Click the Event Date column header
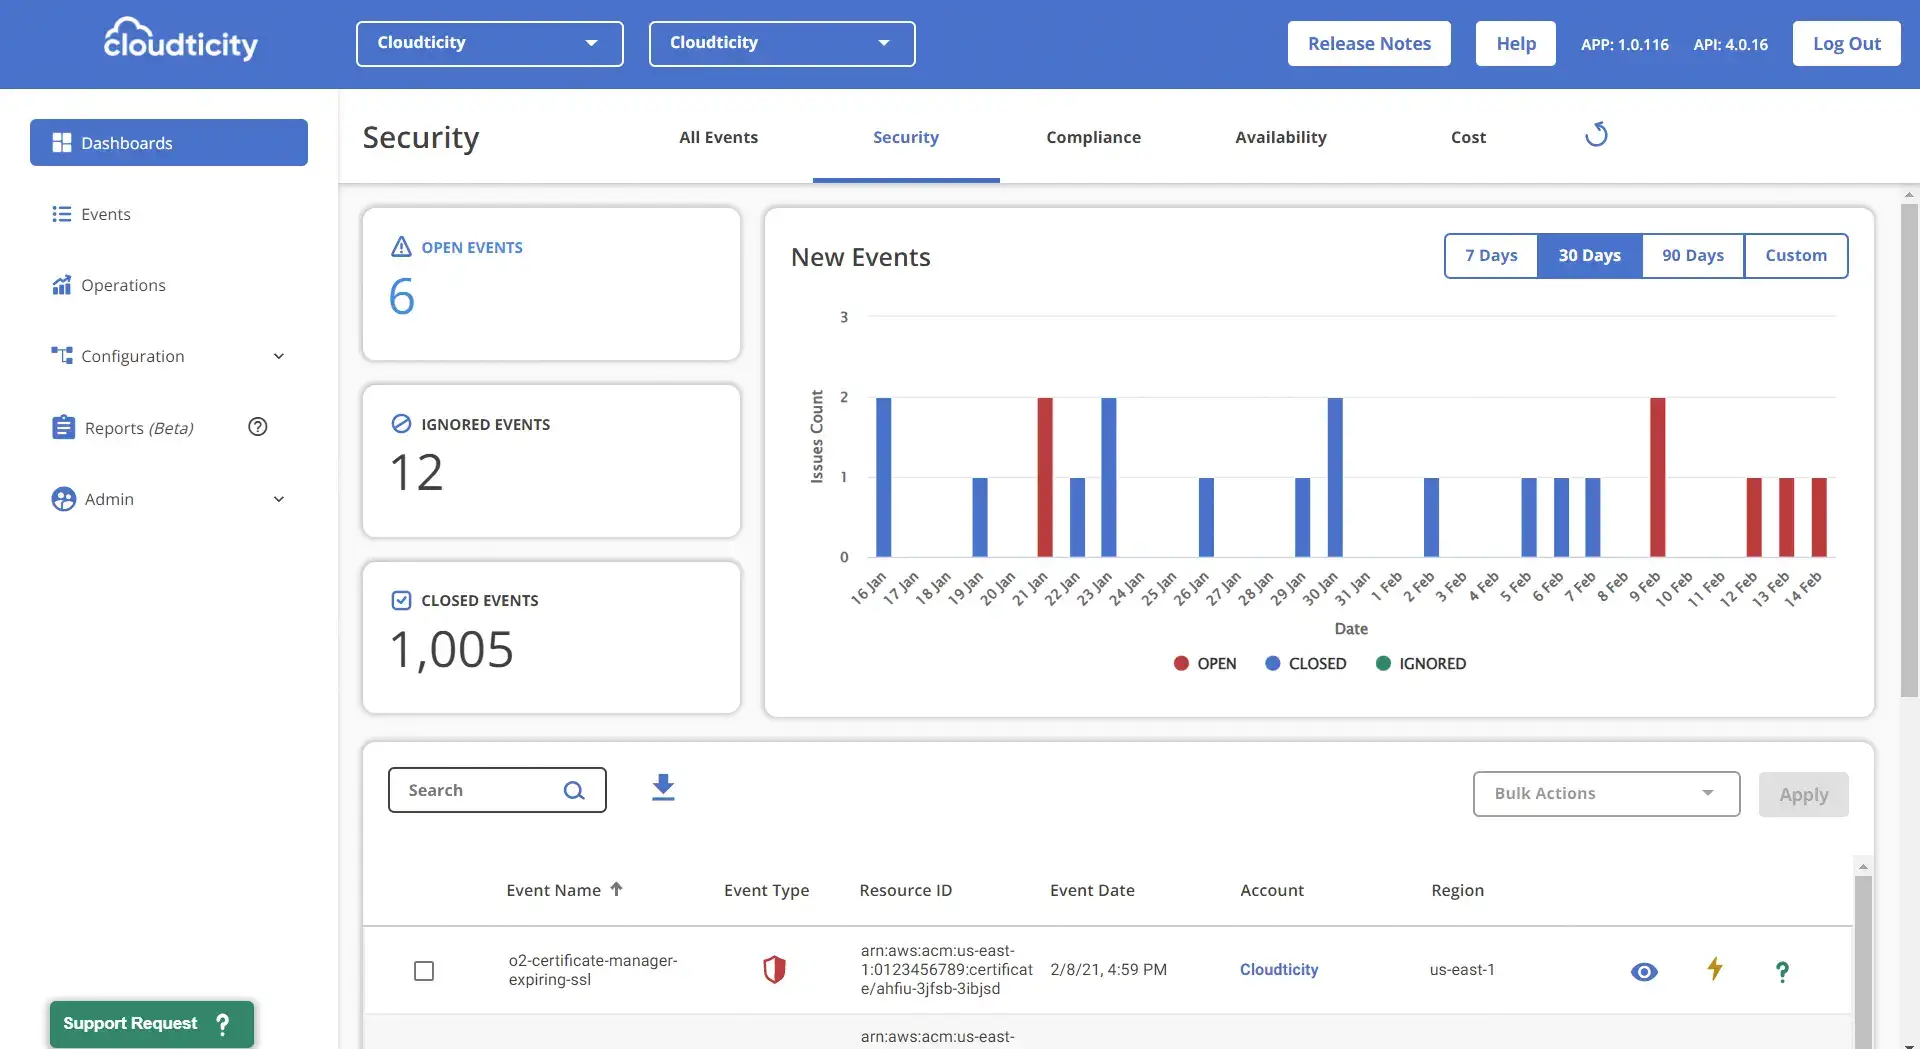The height and width of the screenshot is (1049, 1920). click(x=1092, y=890)
